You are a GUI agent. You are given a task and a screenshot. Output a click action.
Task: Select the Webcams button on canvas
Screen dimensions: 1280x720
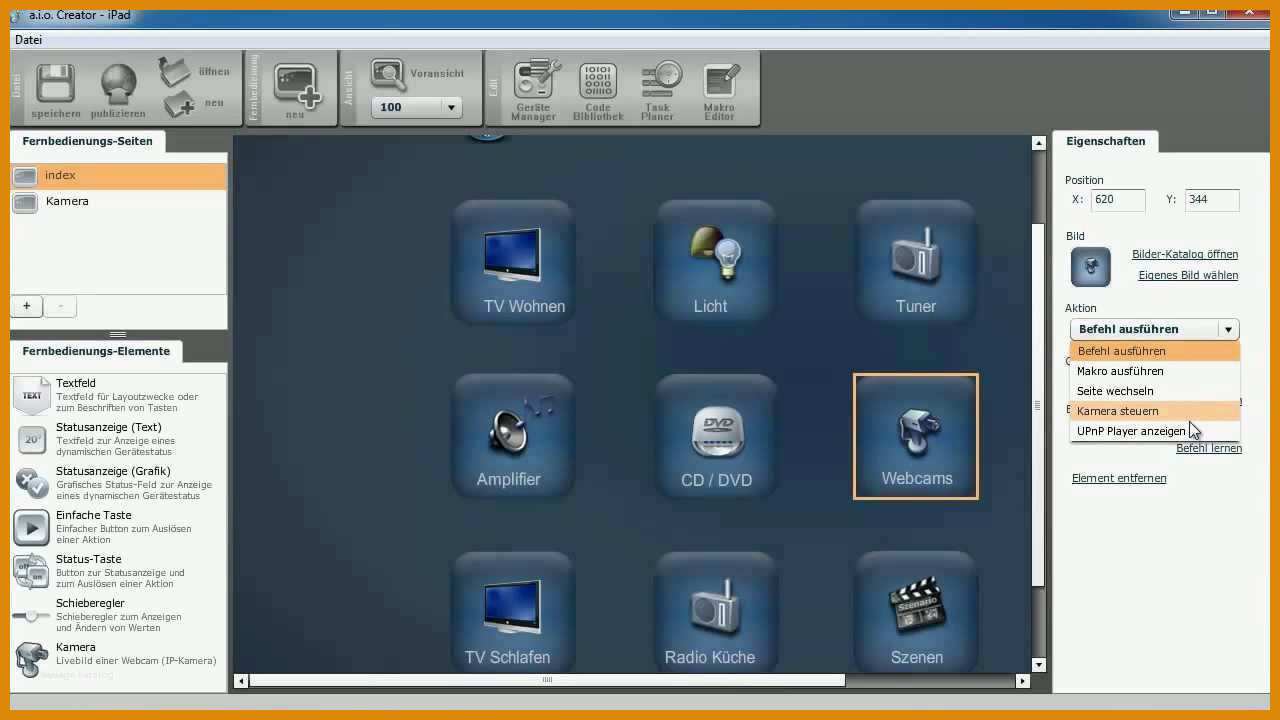pos(916,436)
